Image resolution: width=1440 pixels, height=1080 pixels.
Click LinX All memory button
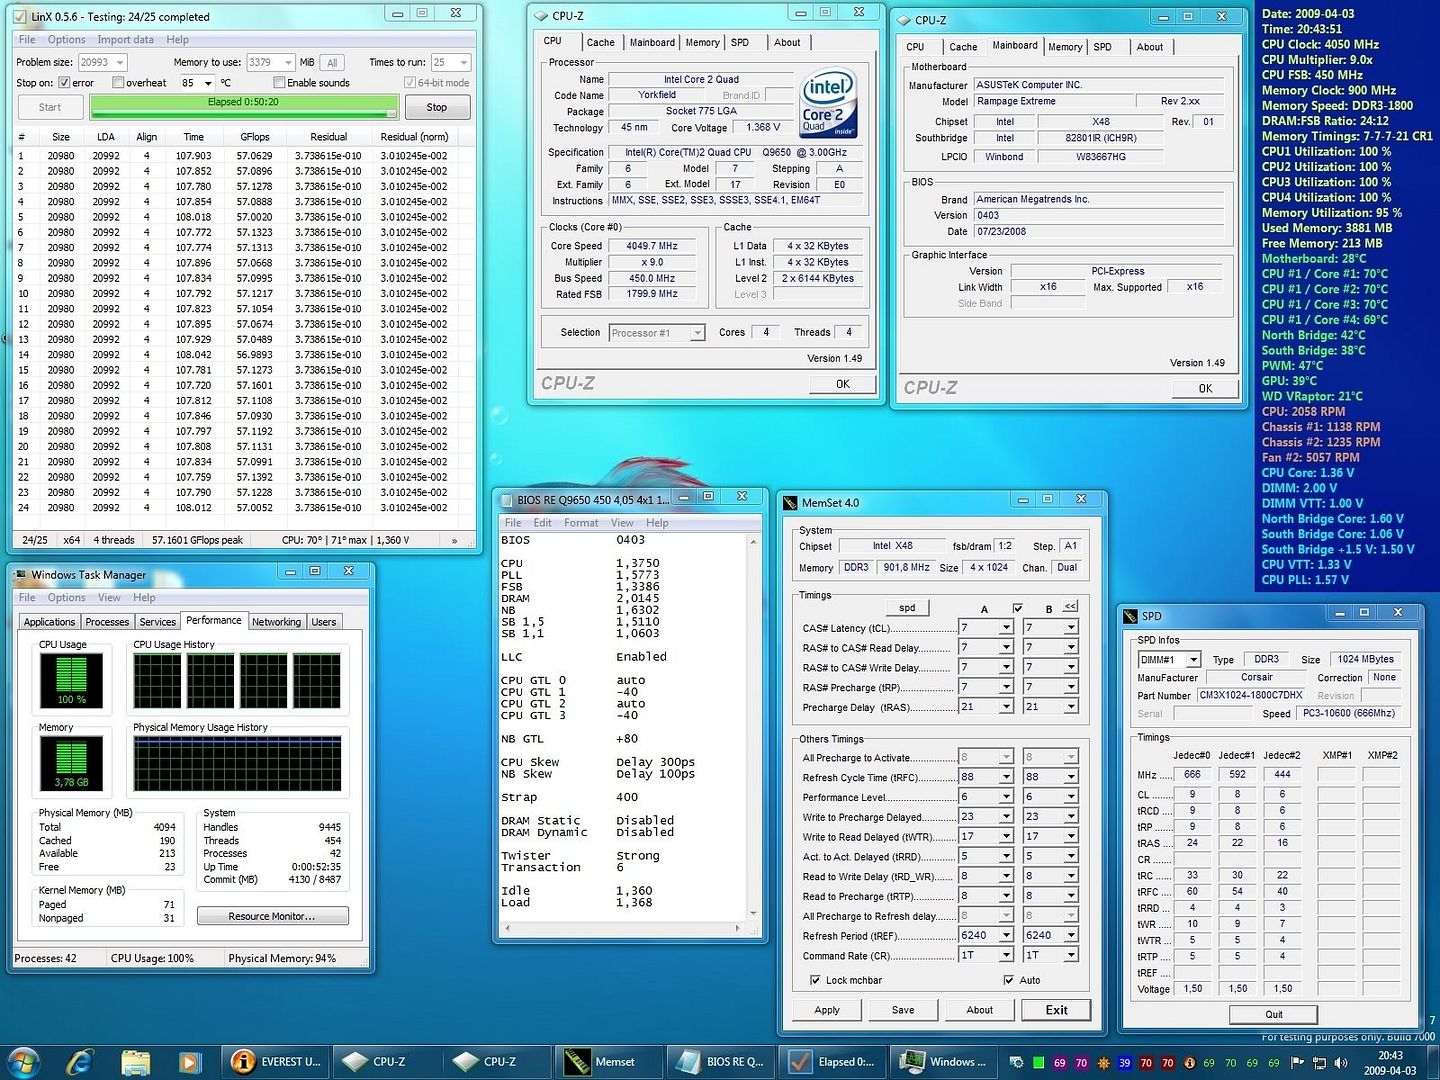tap(332, 62)
